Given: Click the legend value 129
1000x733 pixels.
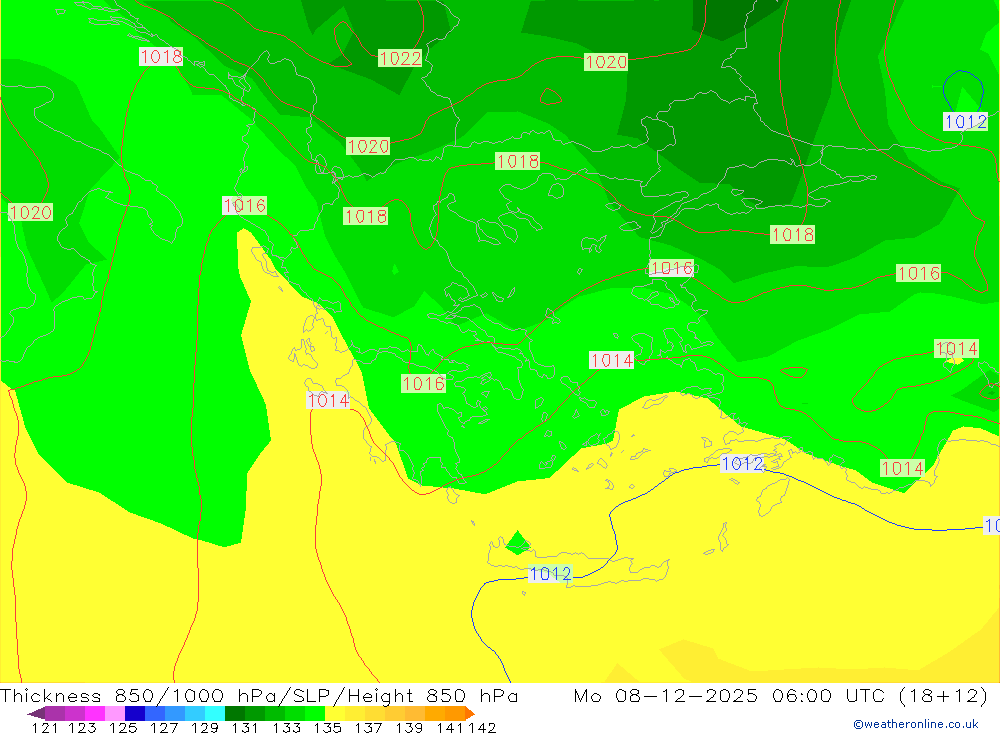Looking at the screenshot, I should [205, 728].
